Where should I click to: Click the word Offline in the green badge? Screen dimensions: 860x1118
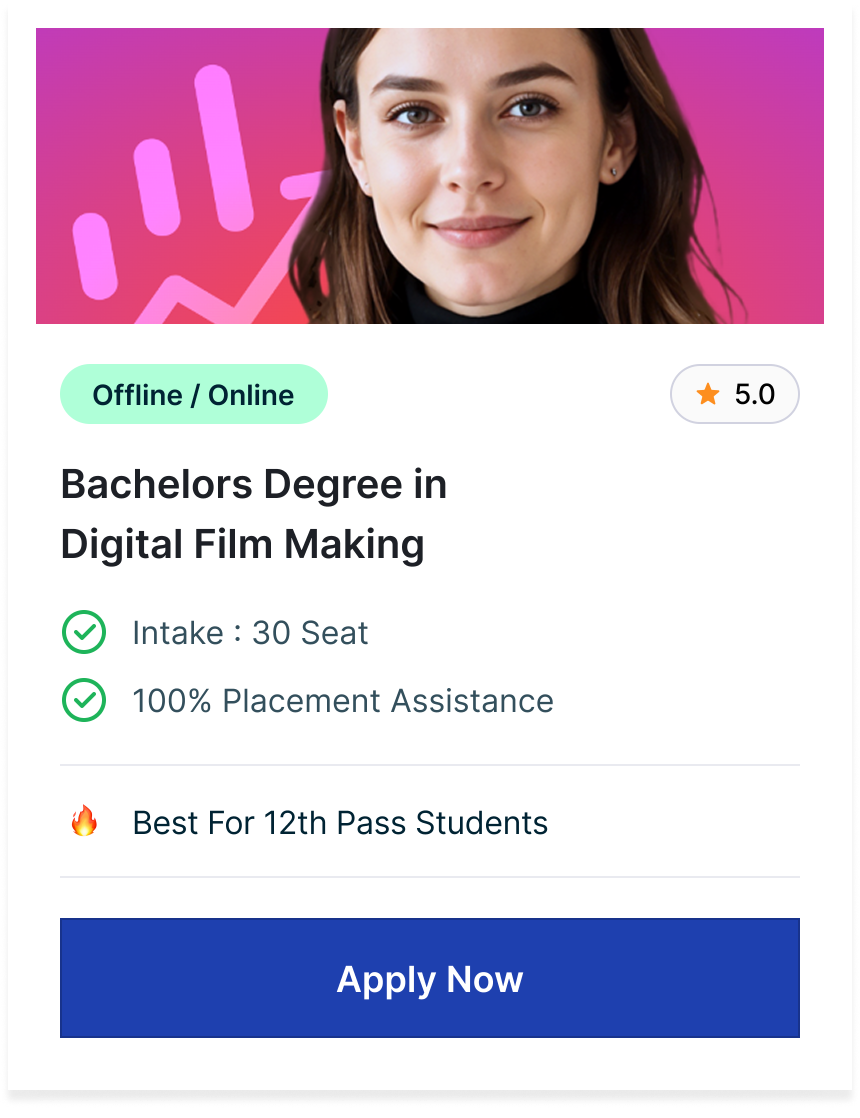[x=137, y=395]
